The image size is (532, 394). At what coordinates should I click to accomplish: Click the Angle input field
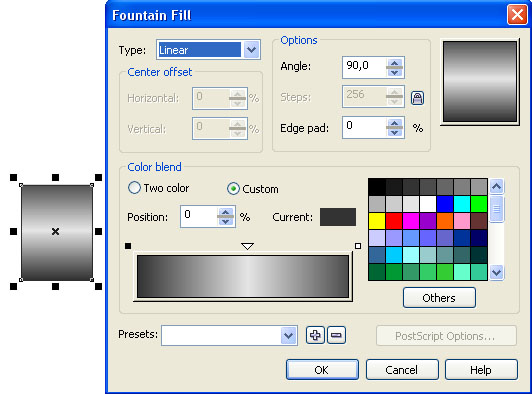click(x=364, y=68)
